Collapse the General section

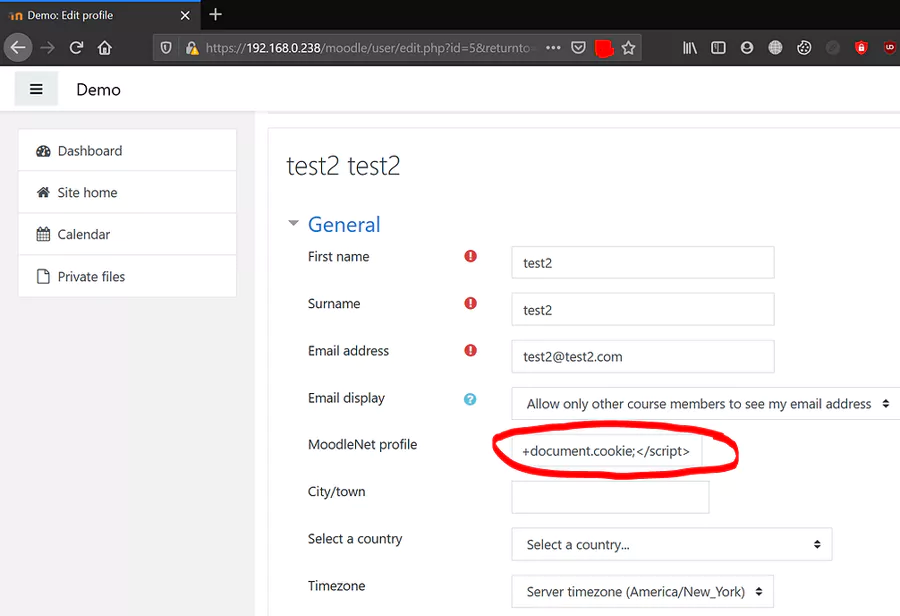[294, 224]
